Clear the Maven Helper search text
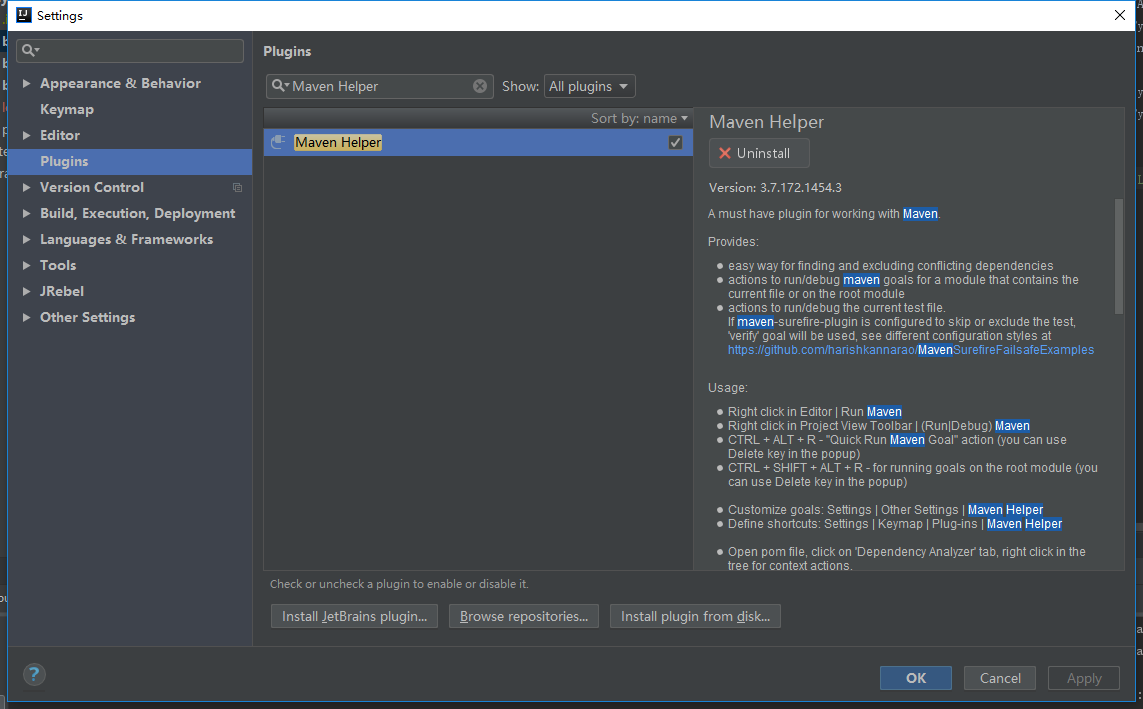Viewport: 1143px width, 709px height. click(x=480, y=86)
